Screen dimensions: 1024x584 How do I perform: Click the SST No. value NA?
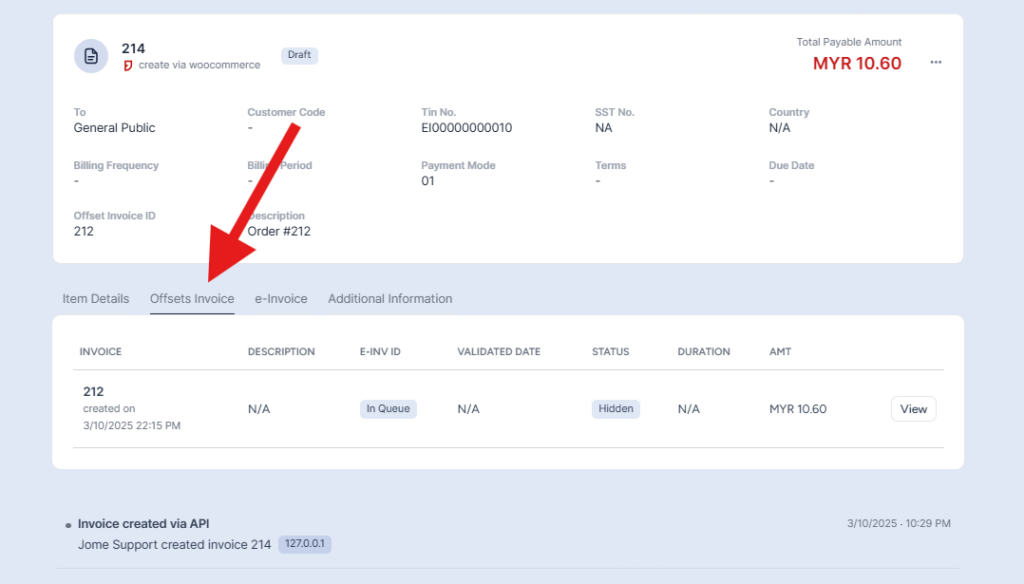click(603, 128)
